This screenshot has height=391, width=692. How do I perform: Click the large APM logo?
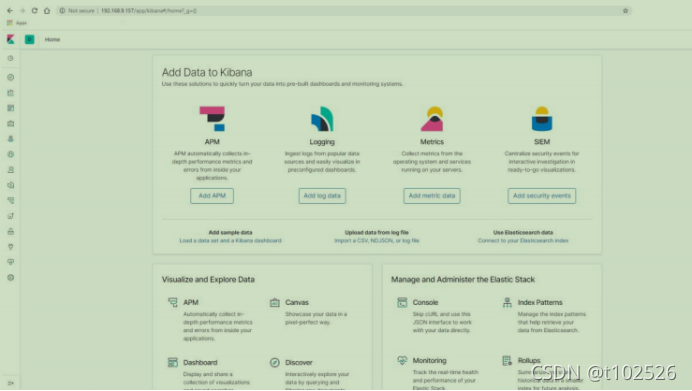[x=212, y=119]
